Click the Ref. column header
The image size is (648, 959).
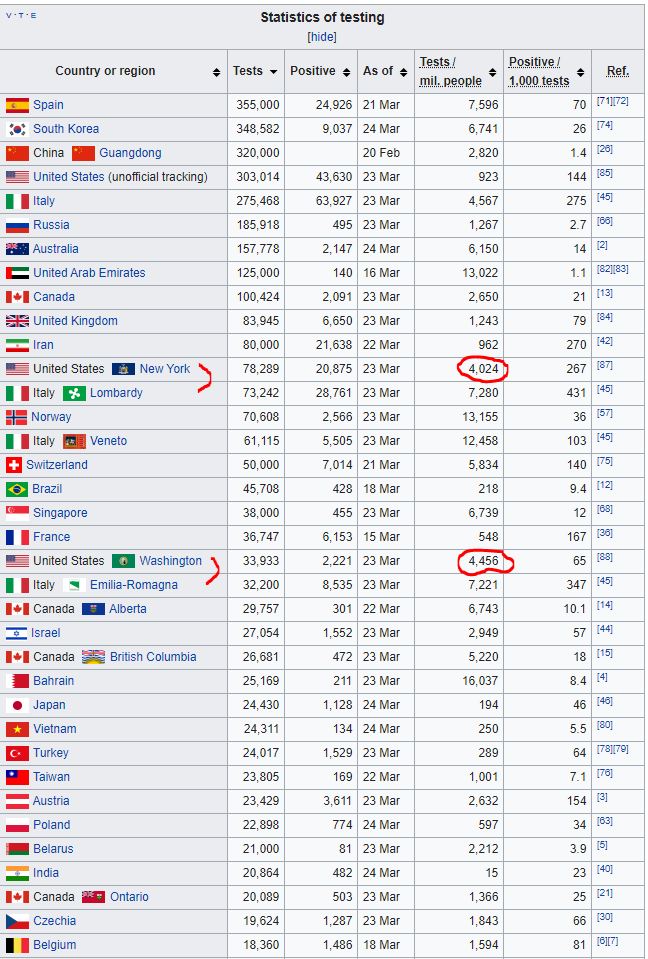click(x=617, y=71)
